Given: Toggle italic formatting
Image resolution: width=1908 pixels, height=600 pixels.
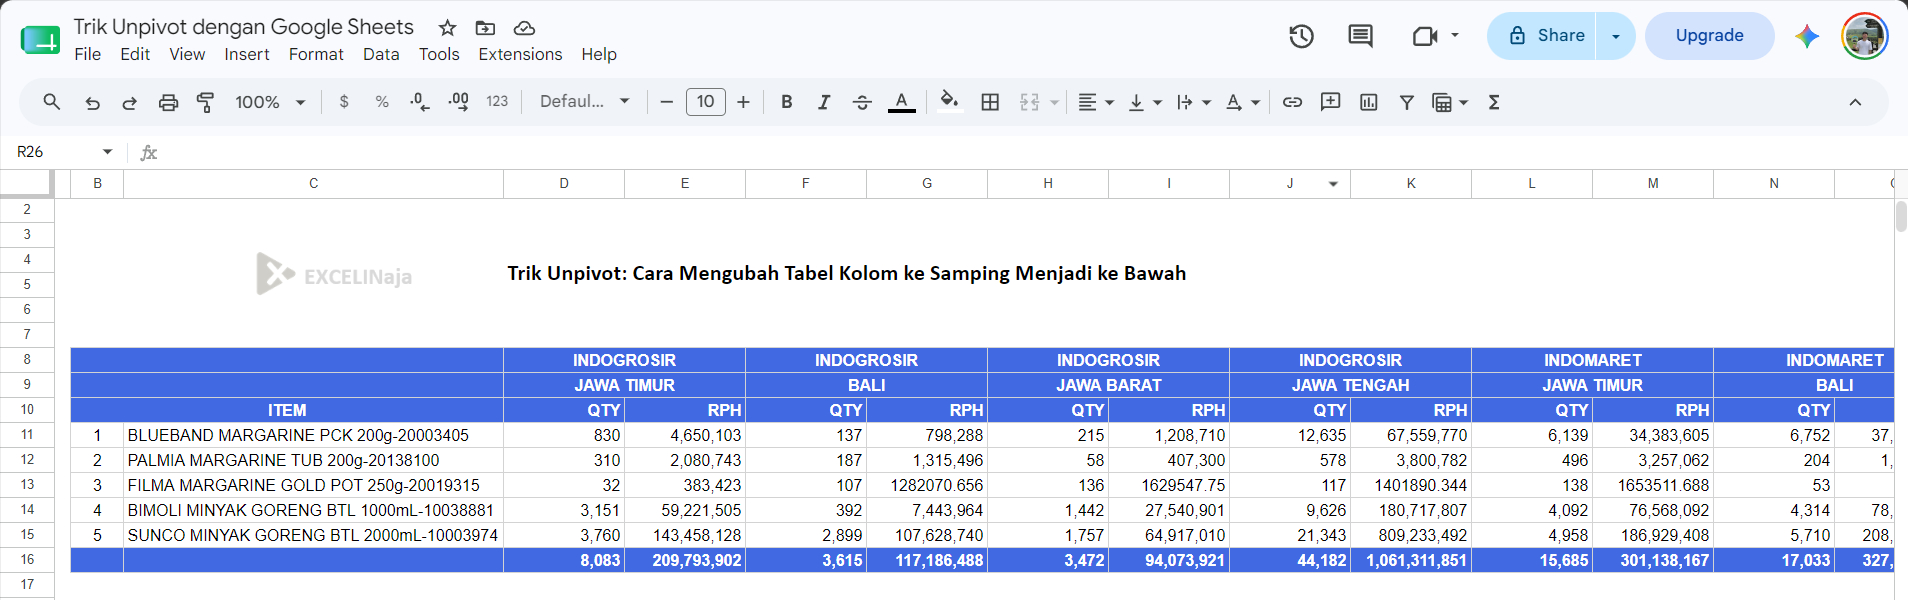Looking at the screenshot, I should [x=824, y=102].
